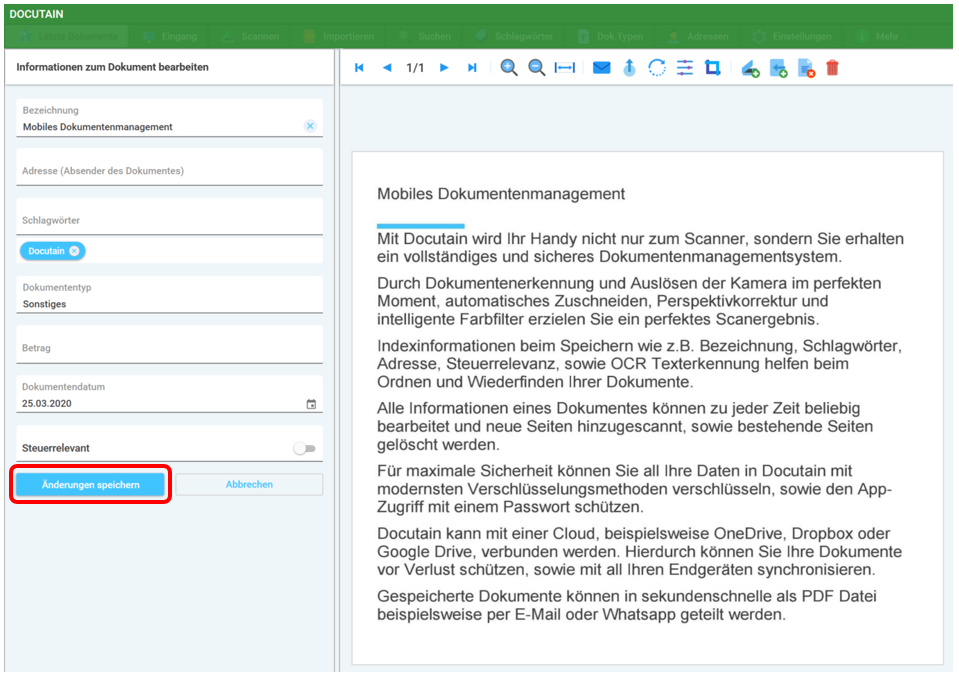Select the crop tool
959x681 pixels.
click(712, 68)
